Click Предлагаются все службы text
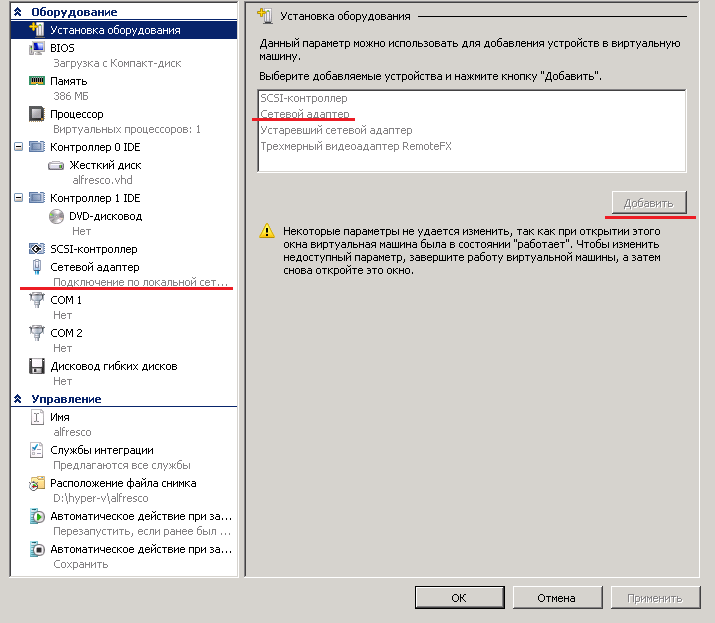 click(122, 465)
